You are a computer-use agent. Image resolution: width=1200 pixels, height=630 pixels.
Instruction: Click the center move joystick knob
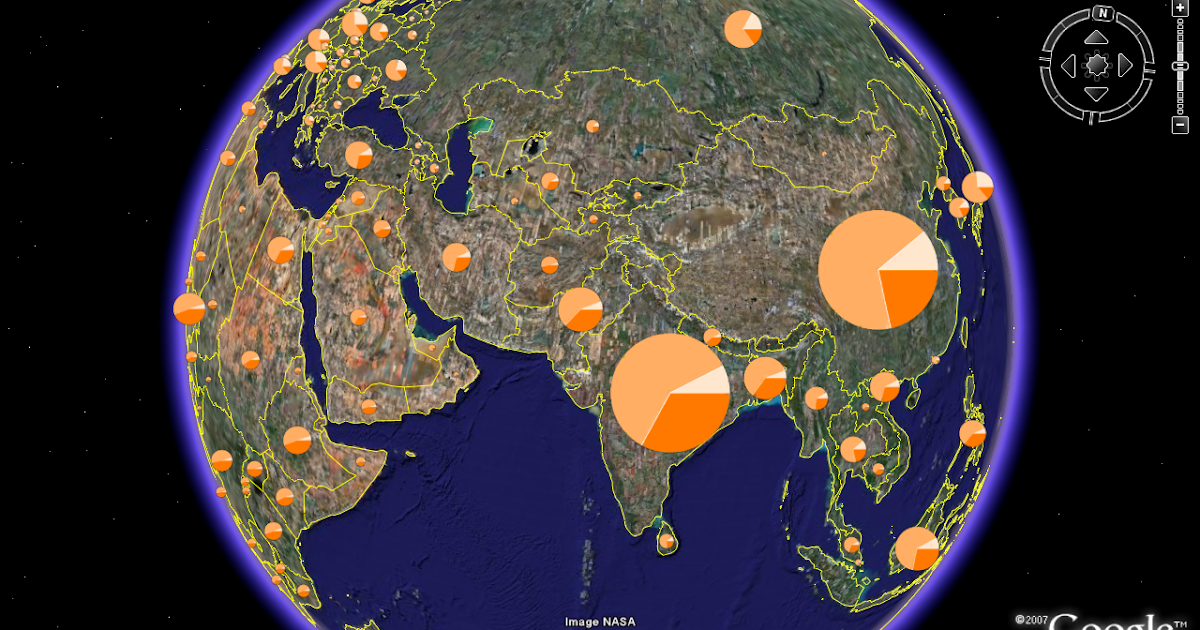click(1097, 66)
